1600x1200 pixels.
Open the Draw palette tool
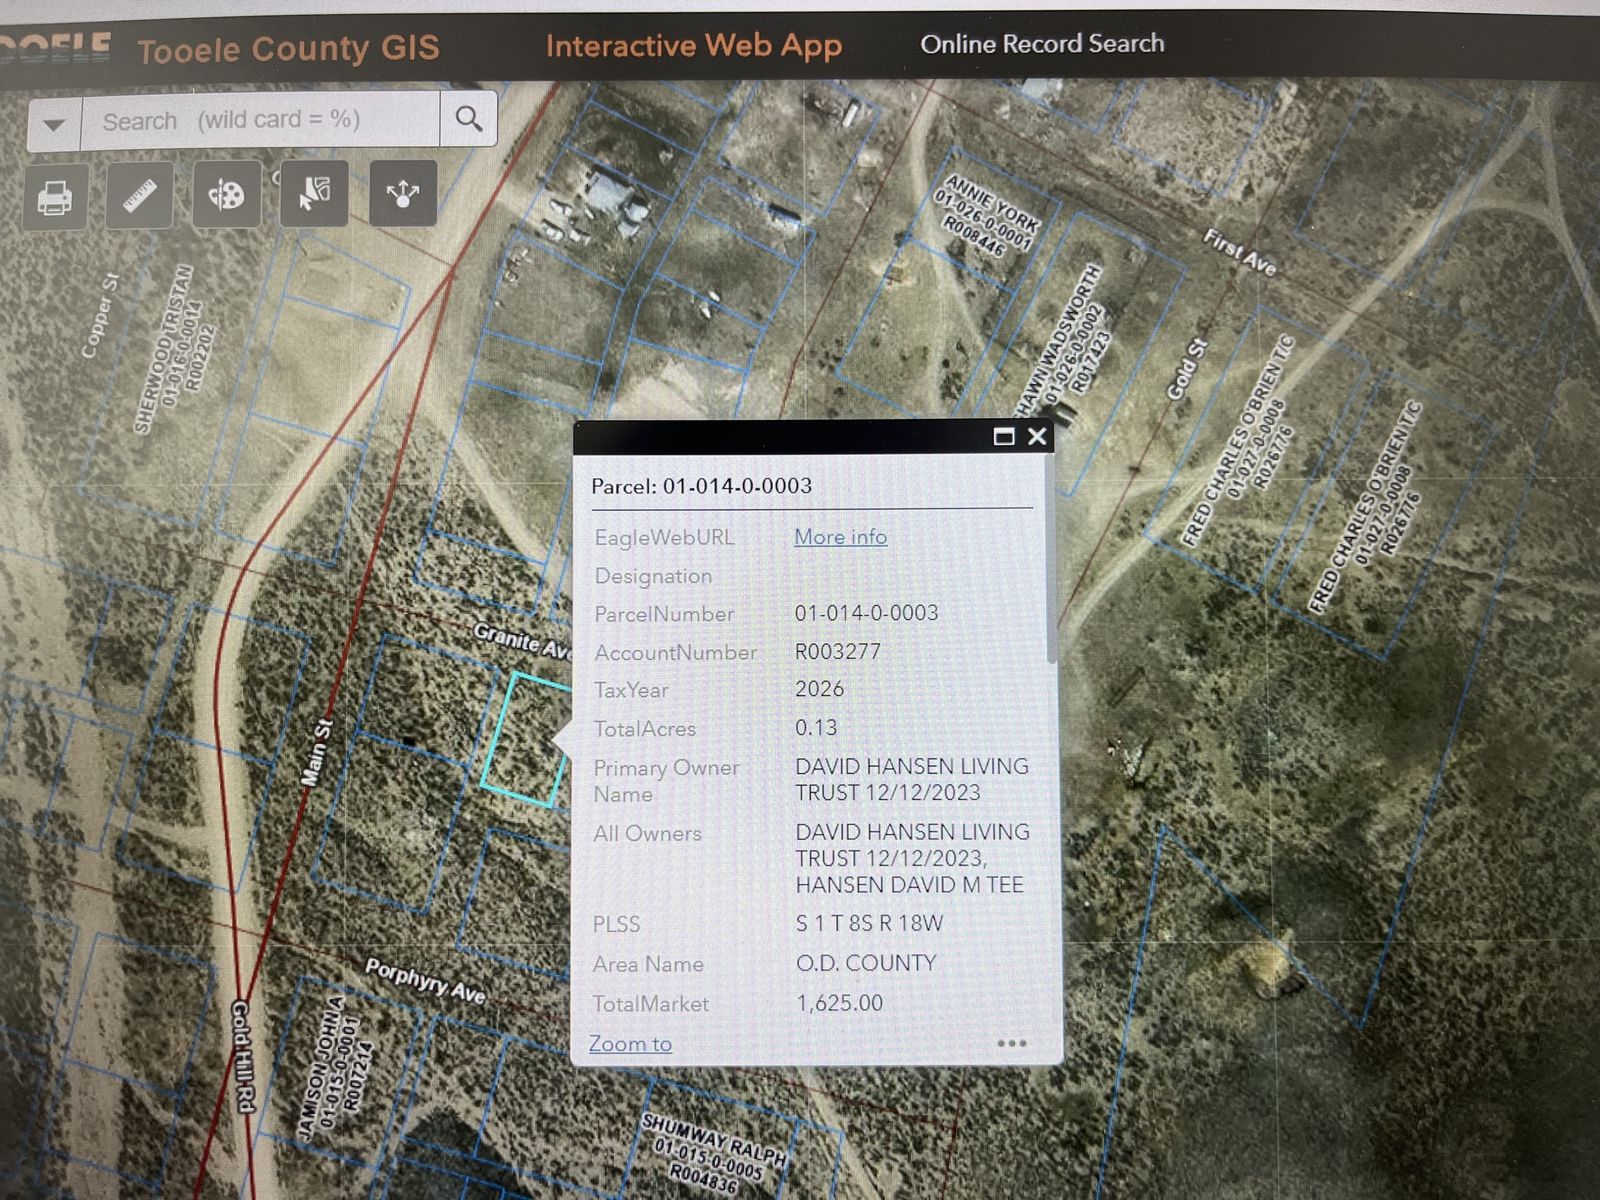226,193
